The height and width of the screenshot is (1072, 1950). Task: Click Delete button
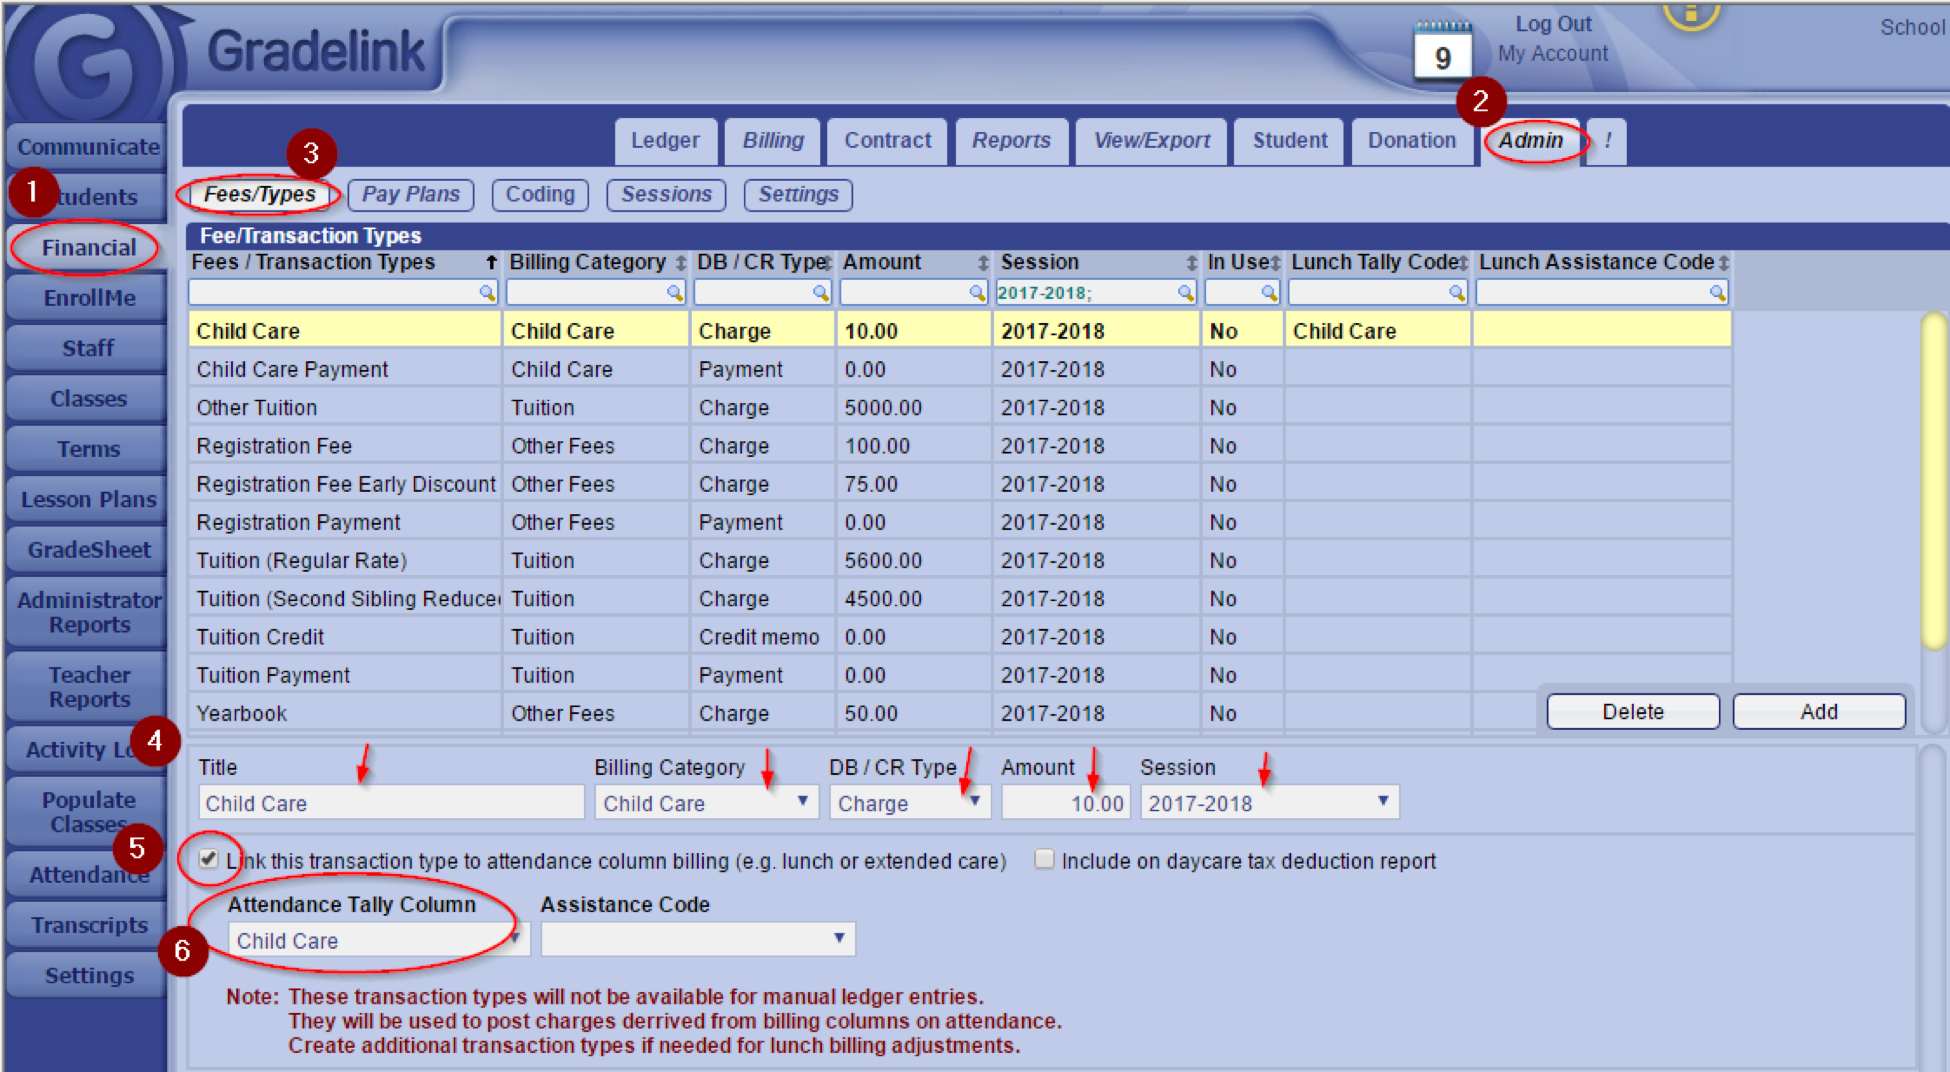tap(1633, 712)
